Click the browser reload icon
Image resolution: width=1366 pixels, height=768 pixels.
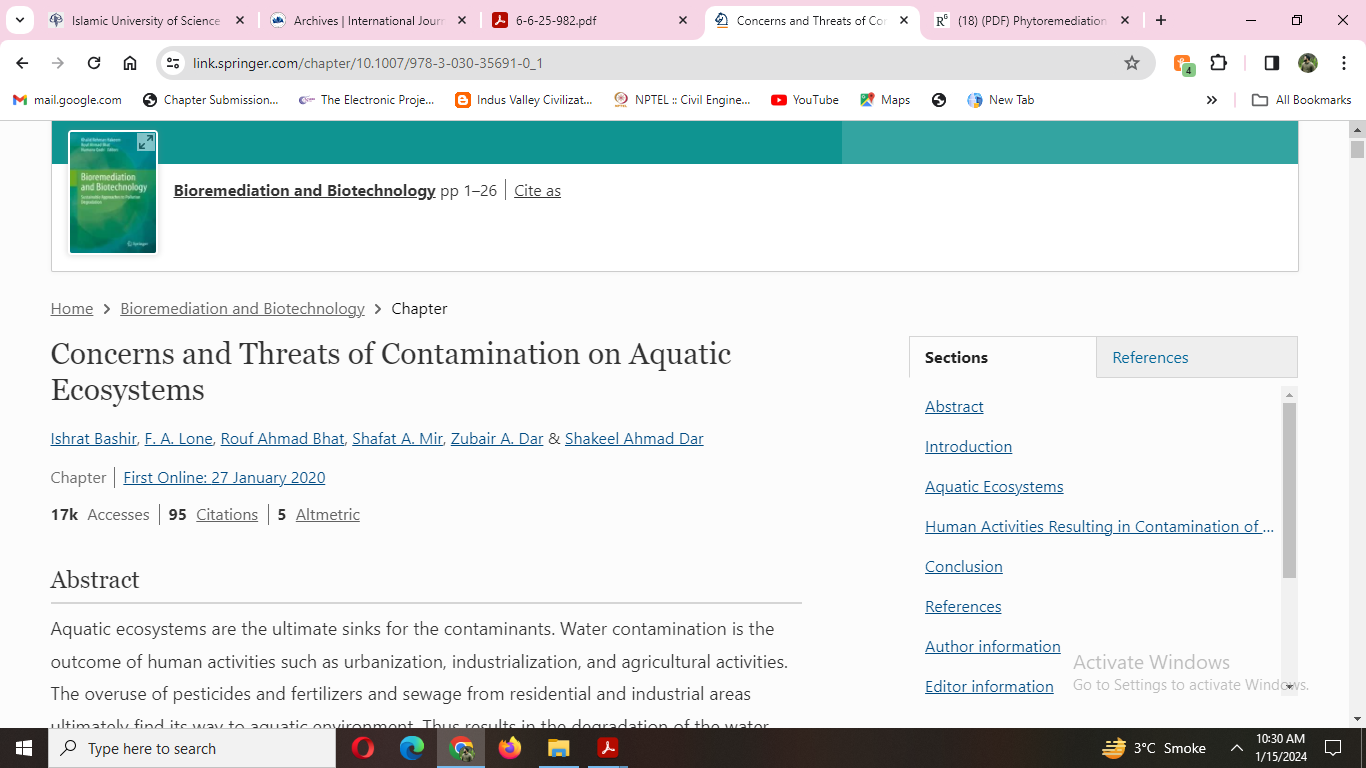94,63
